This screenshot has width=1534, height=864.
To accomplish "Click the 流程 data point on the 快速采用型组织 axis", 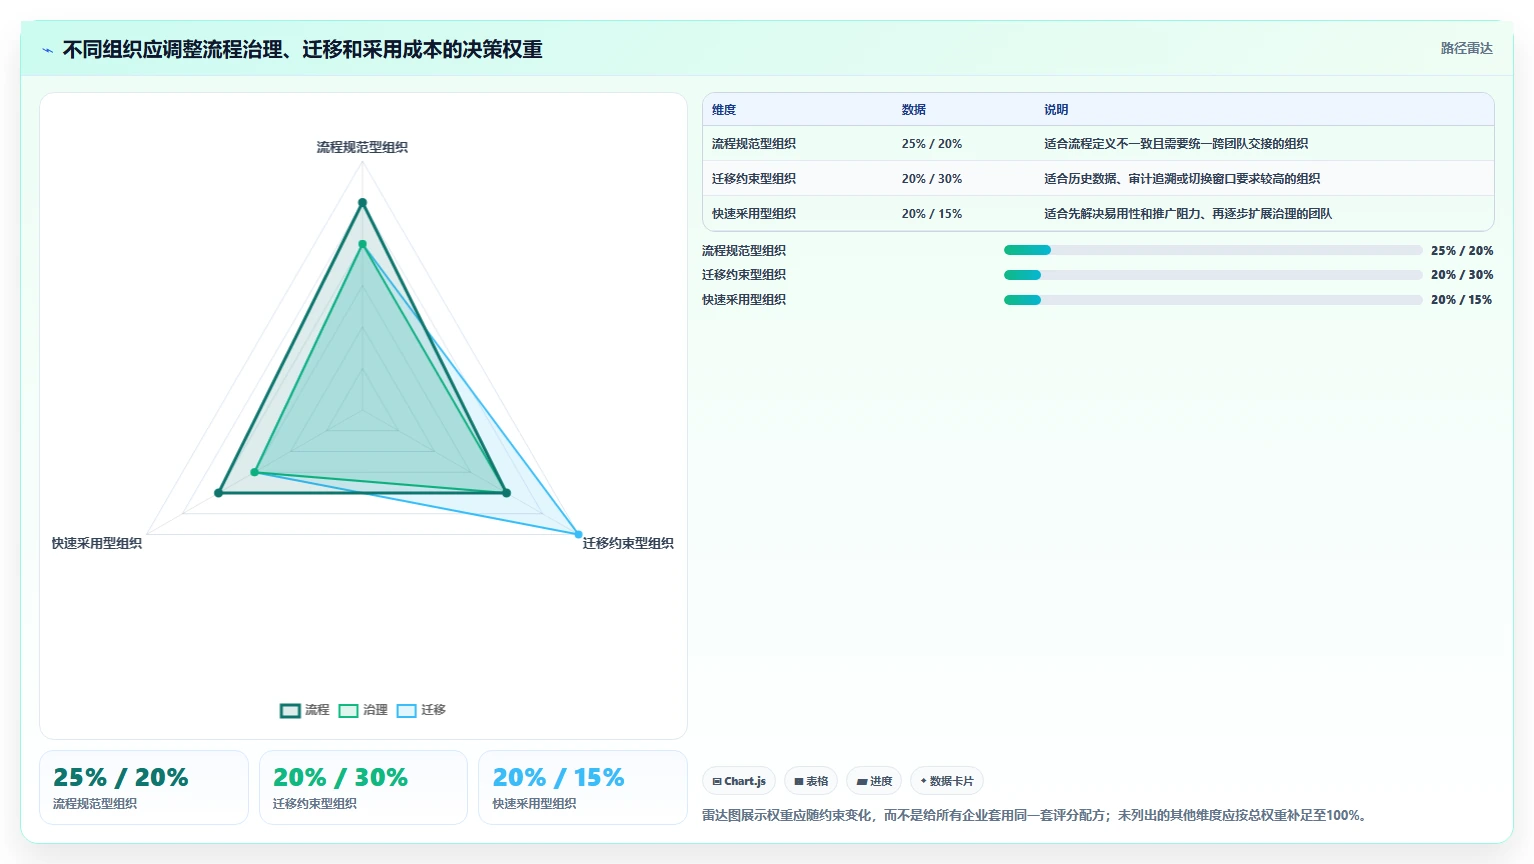I will click(x=218, y=493).
